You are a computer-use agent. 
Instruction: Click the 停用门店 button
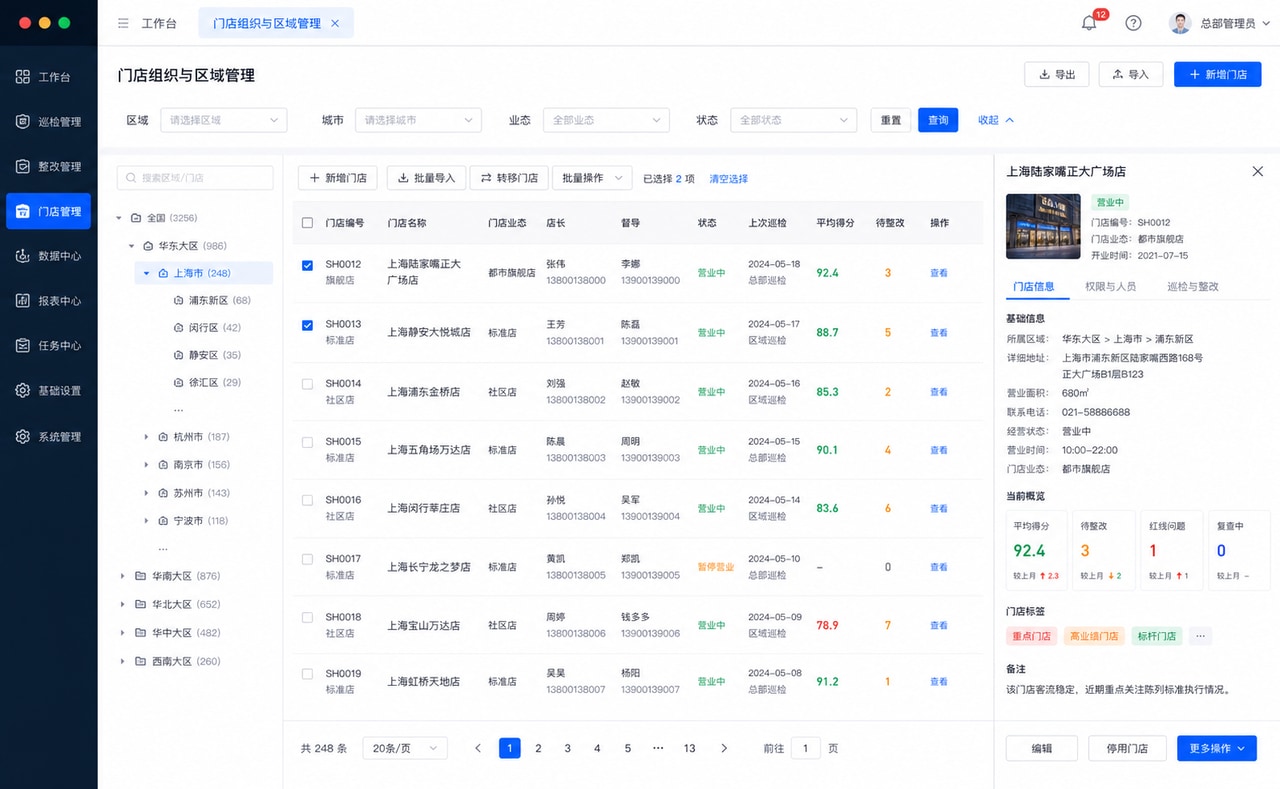pos(1128,748)
